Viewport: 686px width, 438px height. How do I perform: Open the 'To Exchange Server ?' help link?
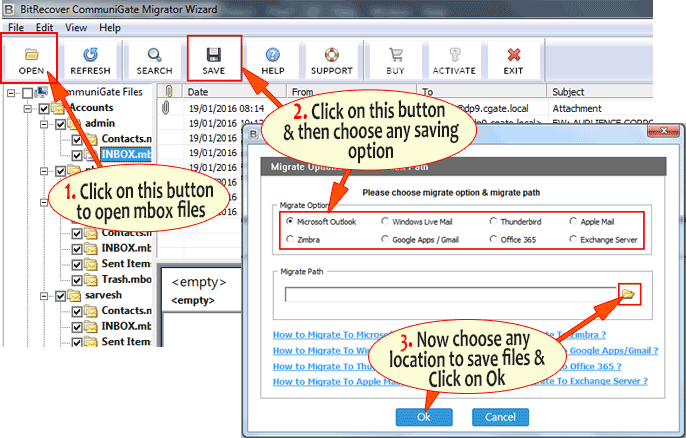597,381
